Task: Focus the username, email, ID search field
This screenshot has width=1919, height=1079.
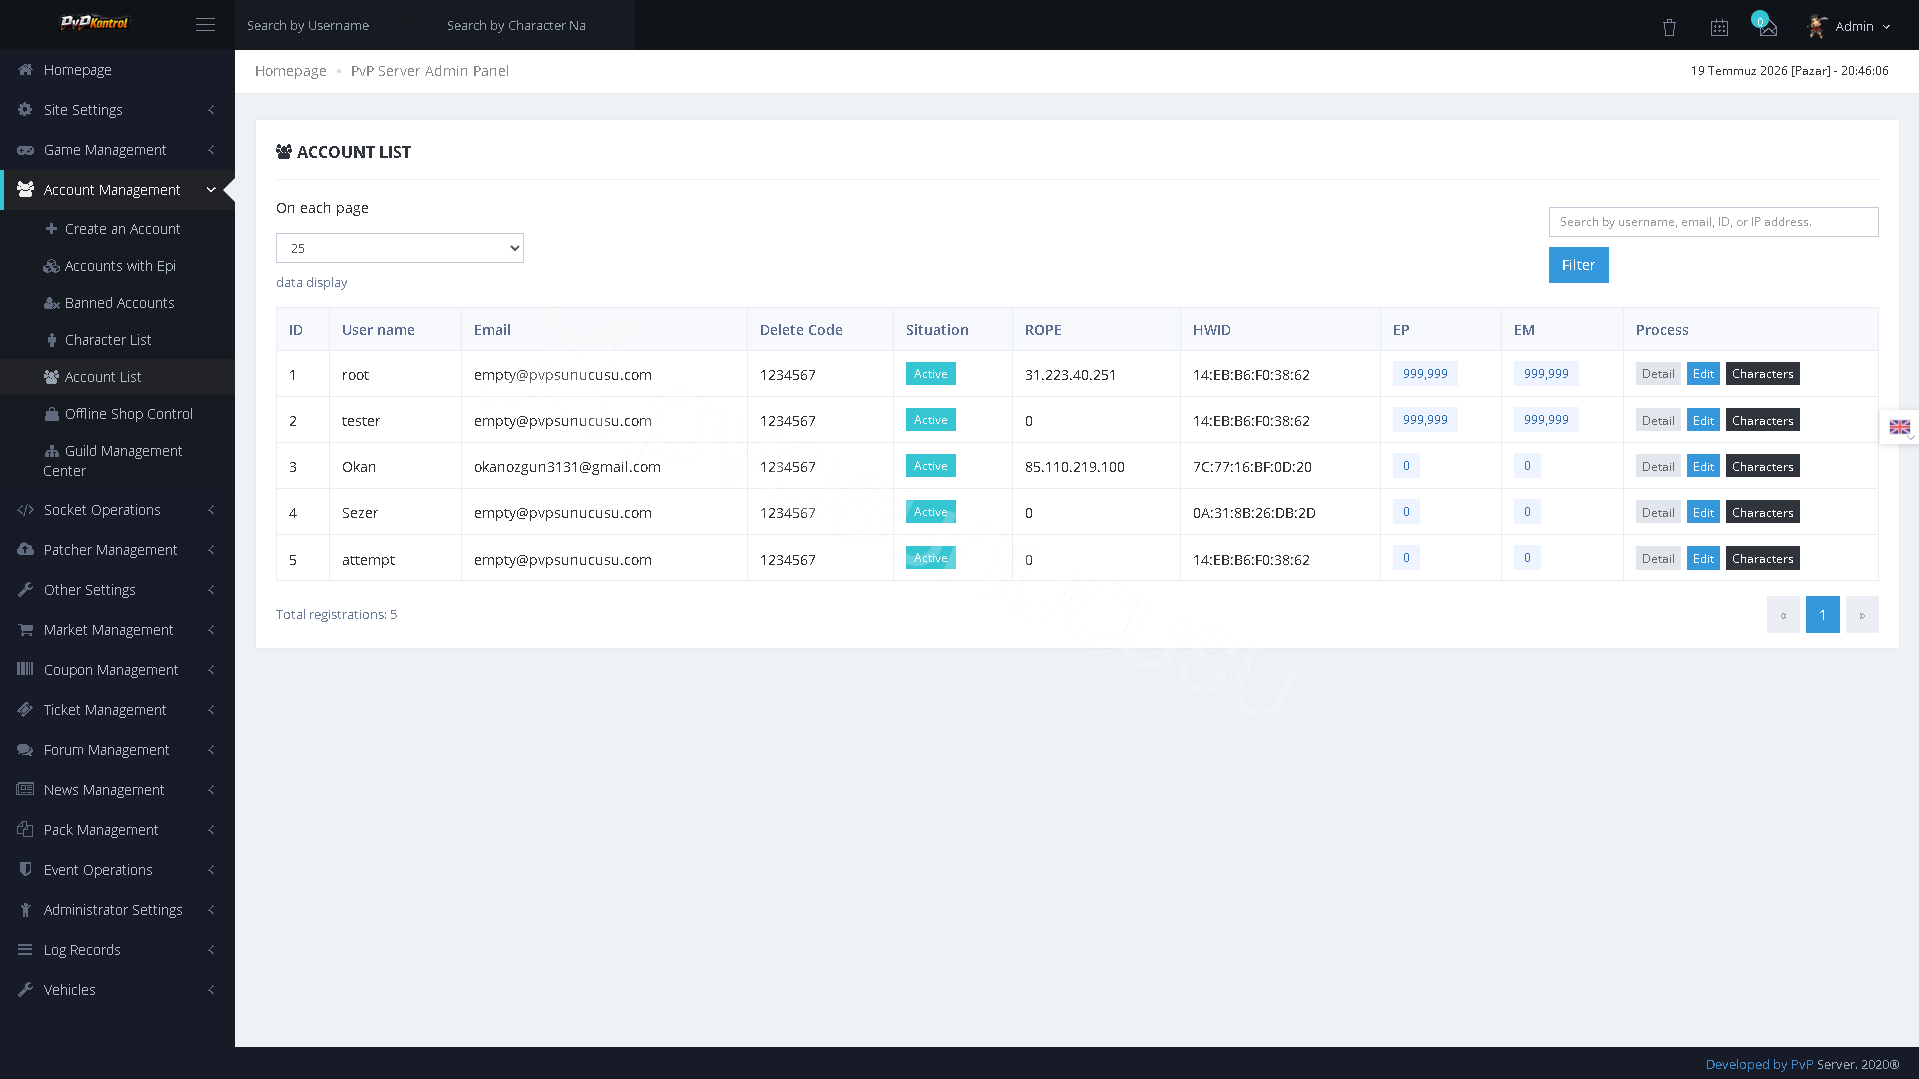Action: click(1713, 222)
